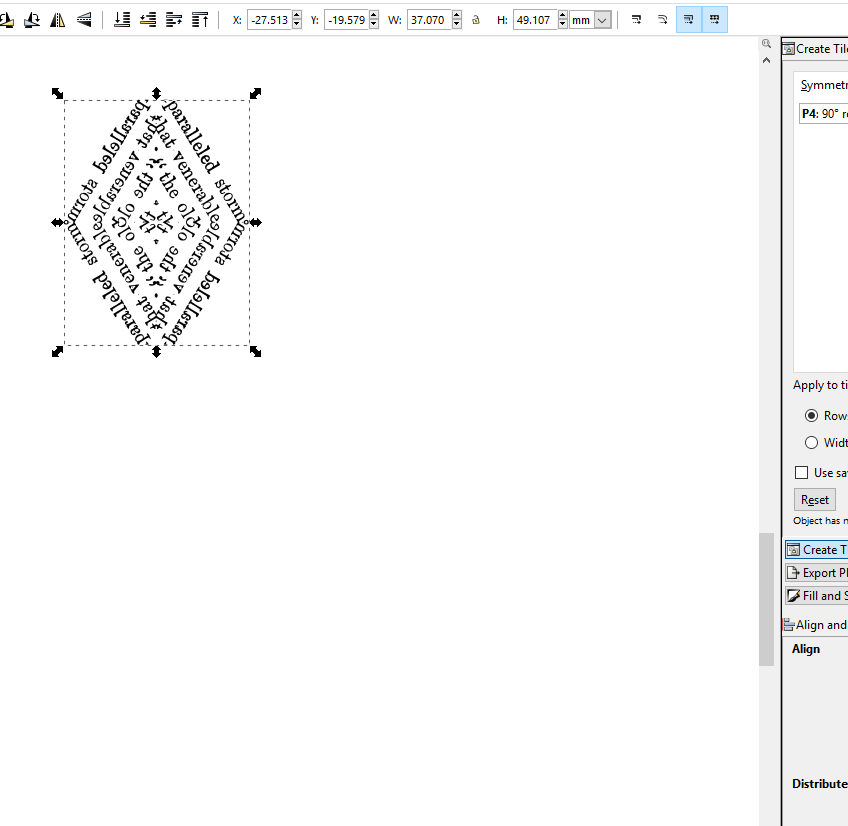This screenshot has width=848, height=826.
Task: Toggle moving patterns along with objects
Action: coord(714,18)
